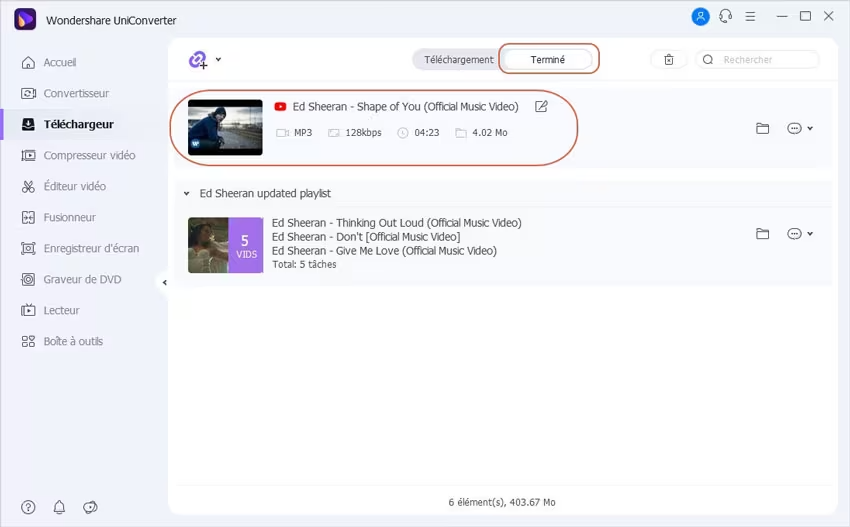Click the more options icon for Shape of You
Screen dimensions: 850x527
pos(794,128)
